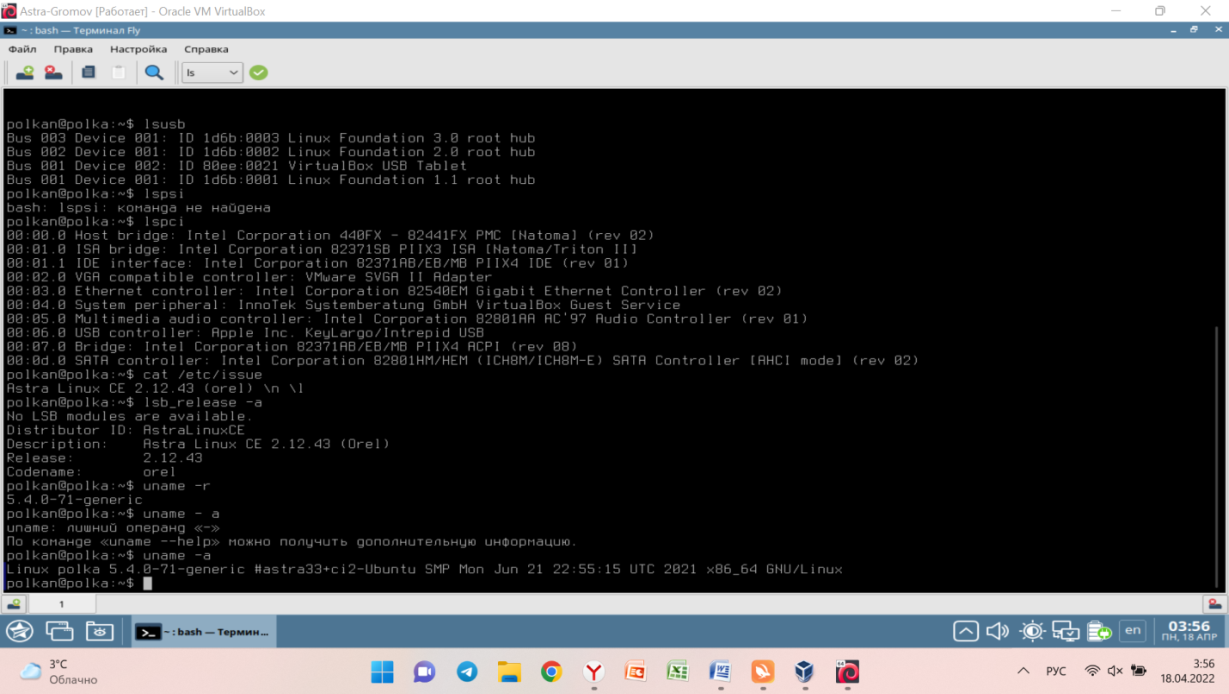Click 'VMware SVGA II Adapter' lspci line
Screen dimensions: 1229x694
249,277
